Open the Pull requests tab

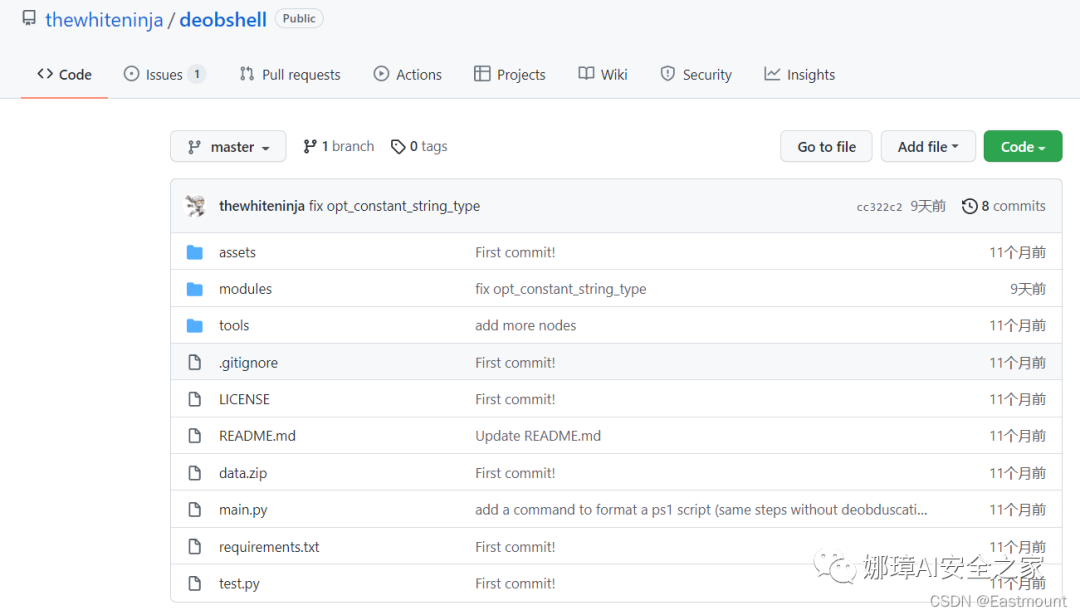click(x=290, y=74)
